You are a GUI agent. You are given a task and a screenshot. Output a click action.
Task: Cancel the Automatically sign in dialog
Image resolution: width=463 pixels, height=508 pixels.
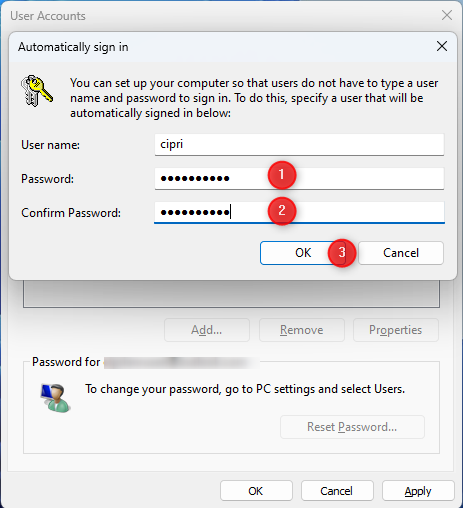point(401,253)
